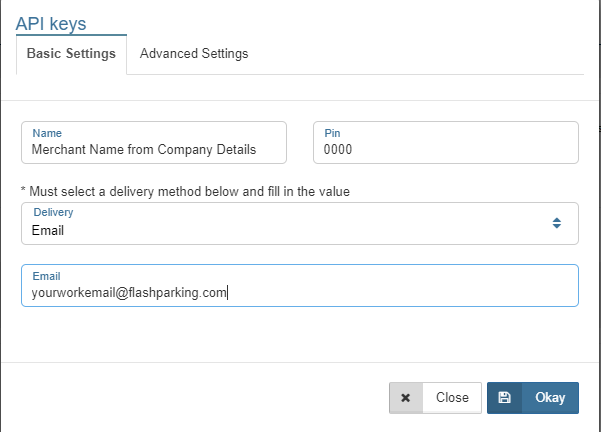The height and width of the screenshot is (432, 601).
Task: Click the Delivery up-down arrow icon
Action: click(557, 223)
